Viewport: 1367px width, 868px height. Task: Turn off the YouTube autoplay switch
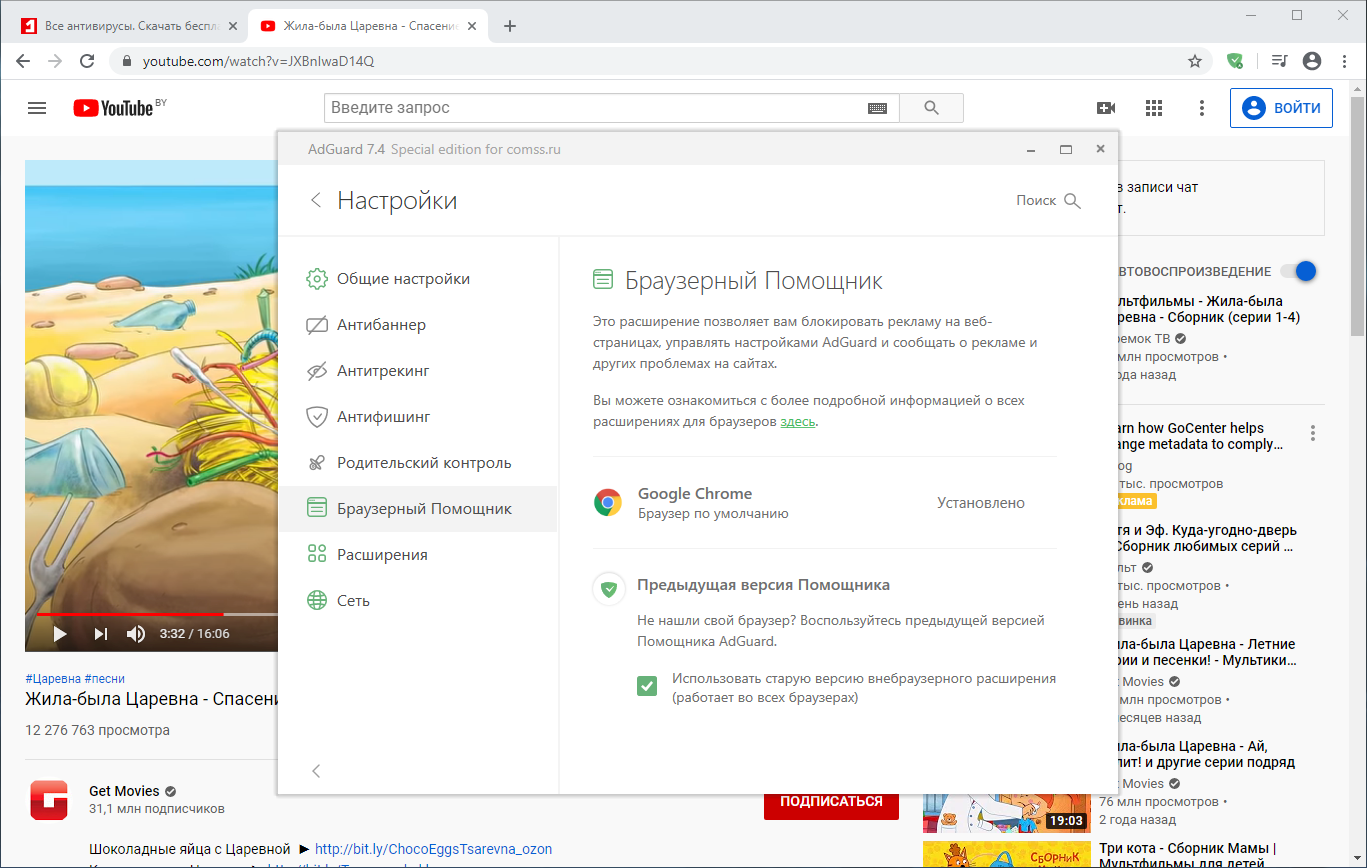click(1298, 271)
